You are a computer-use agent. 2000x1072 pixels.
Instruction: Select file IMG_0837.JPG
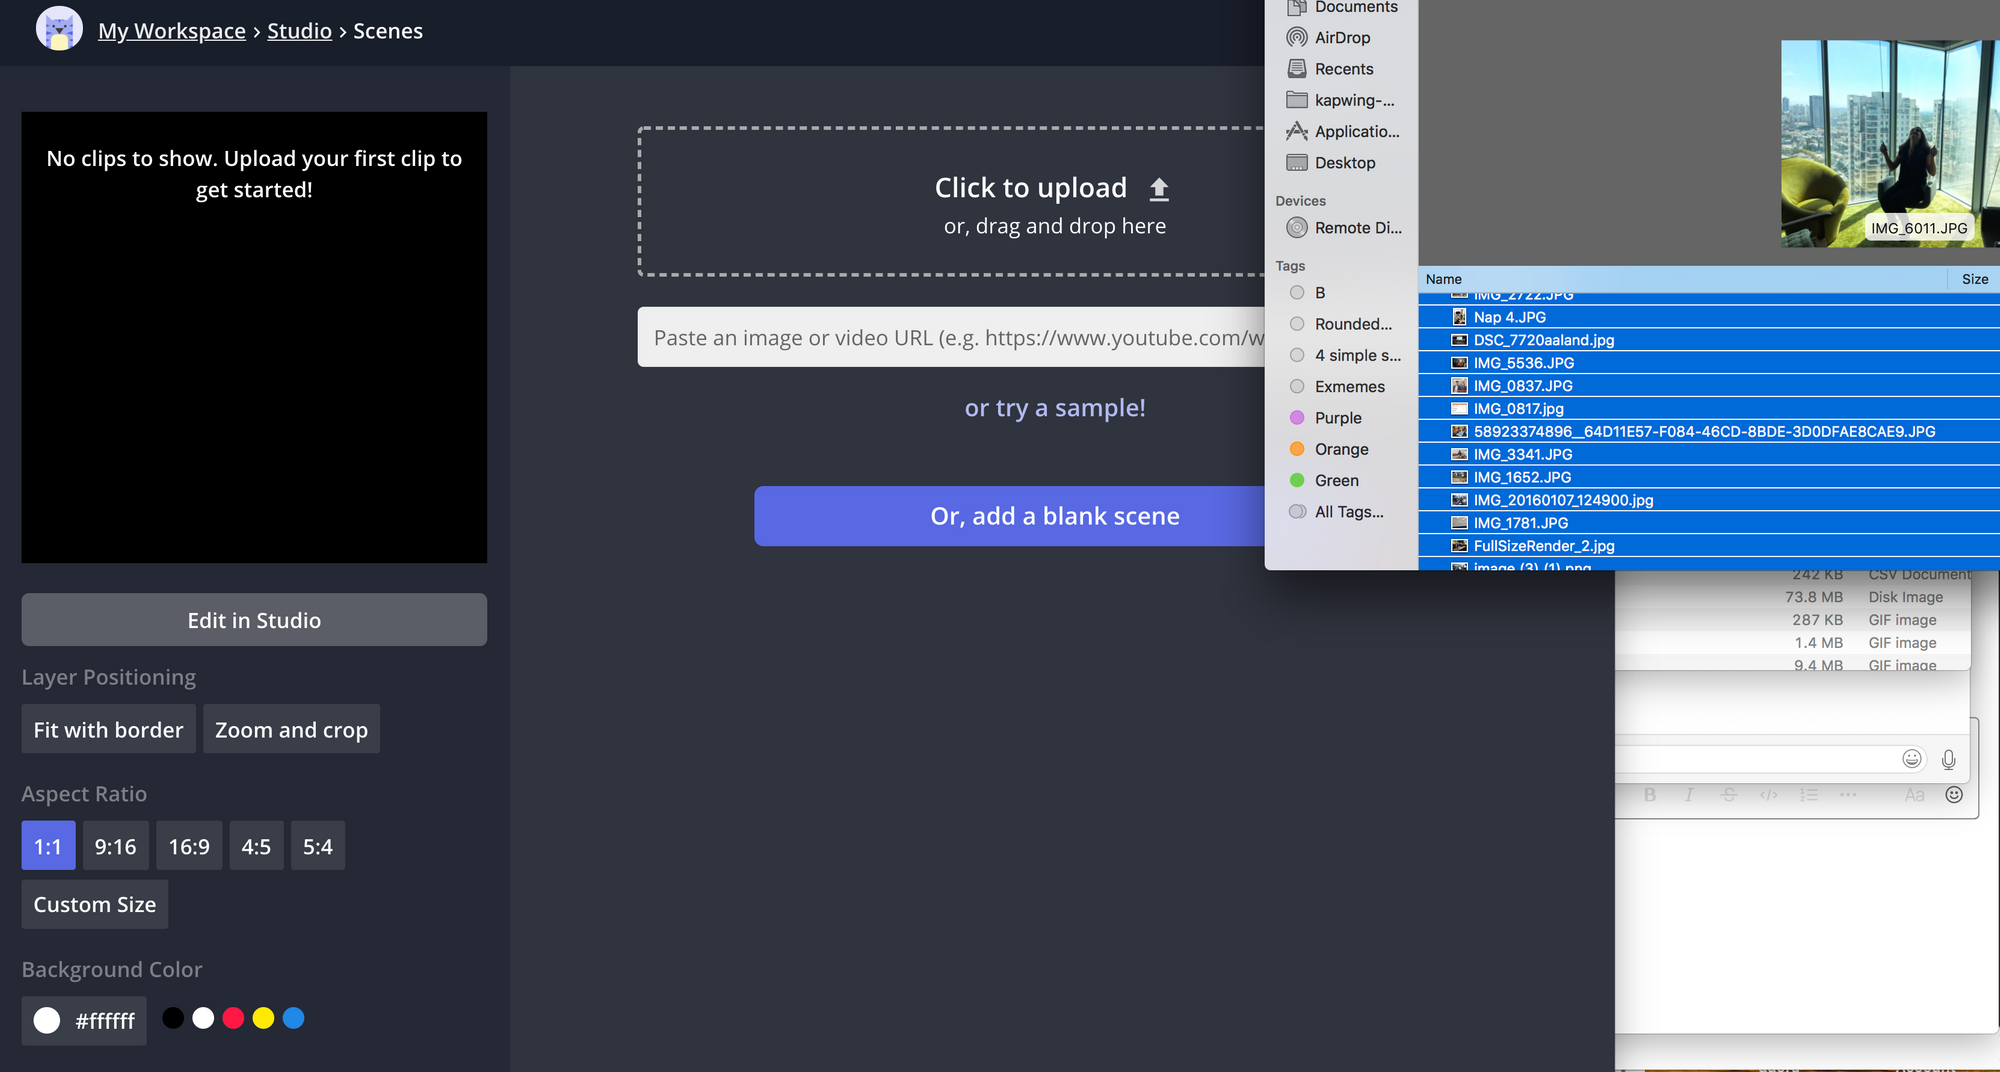coord(1709,386)
